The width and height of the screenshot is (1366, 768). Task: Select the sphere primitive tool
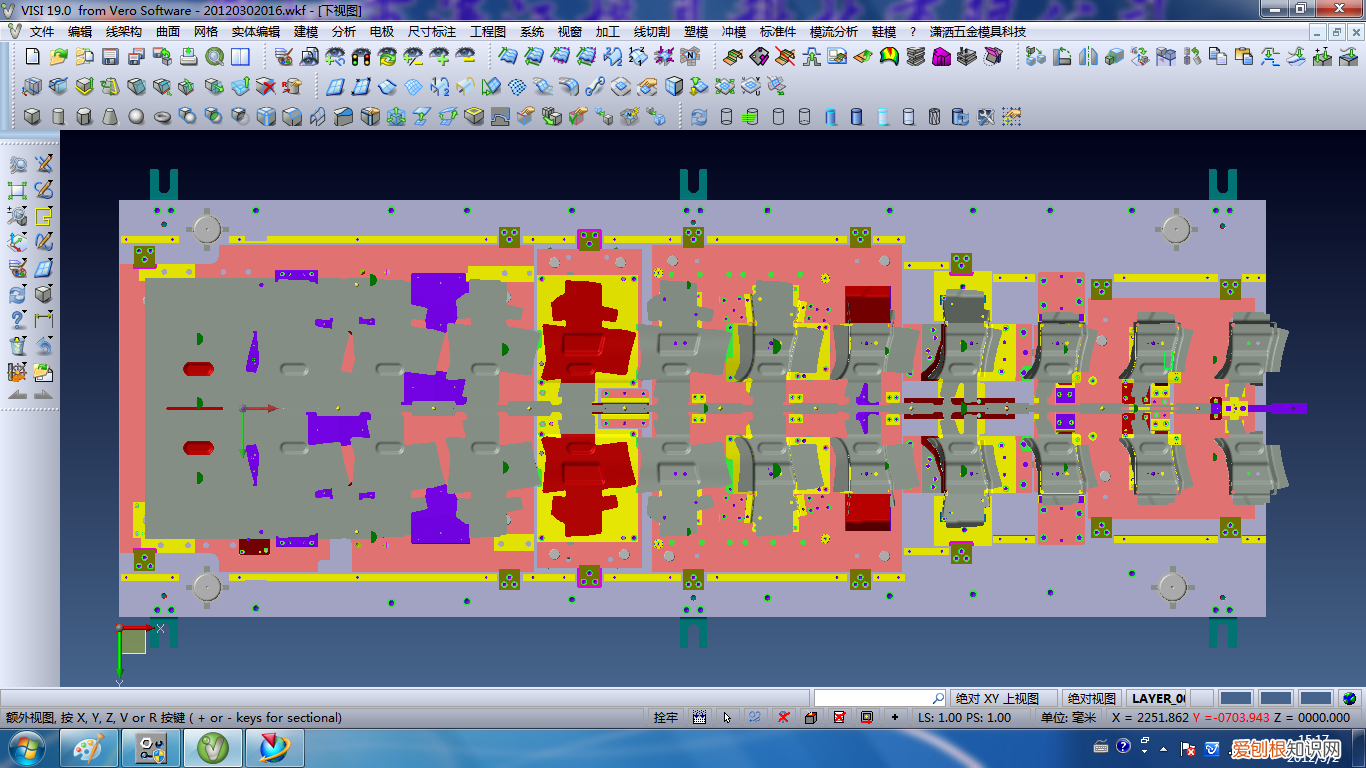tap(136, 117)
